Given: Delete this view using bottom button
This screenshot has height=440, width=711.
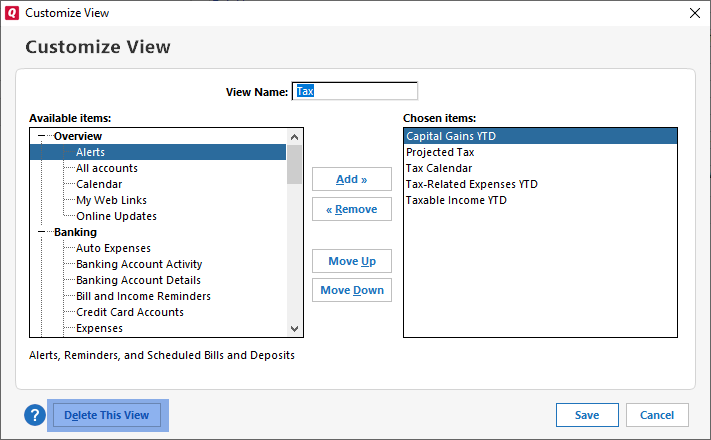Looking at the screenshot, I should [106, 415].
